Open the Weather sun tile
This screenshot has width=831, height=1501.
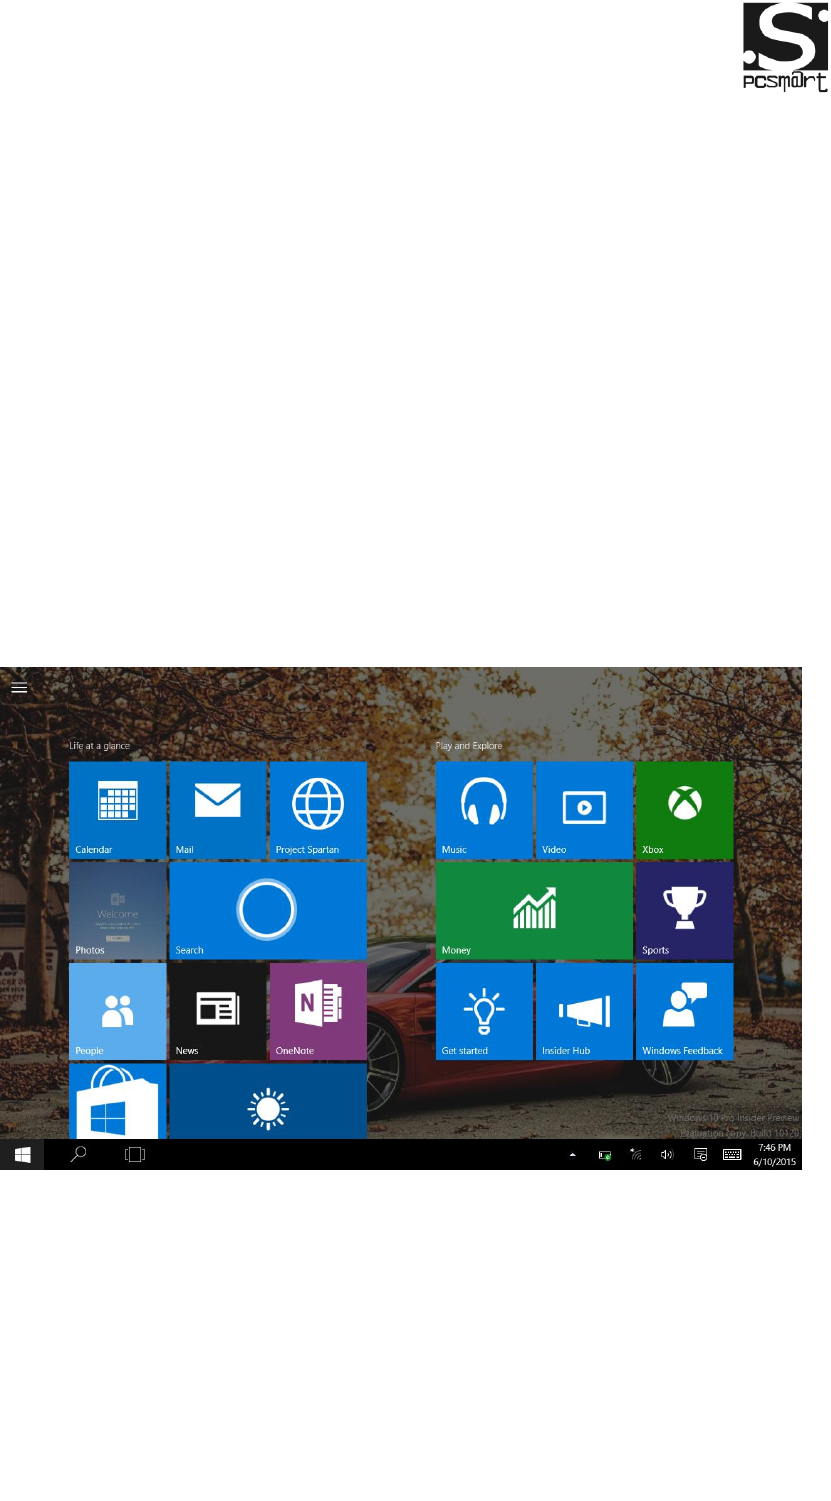[268, 1101]
